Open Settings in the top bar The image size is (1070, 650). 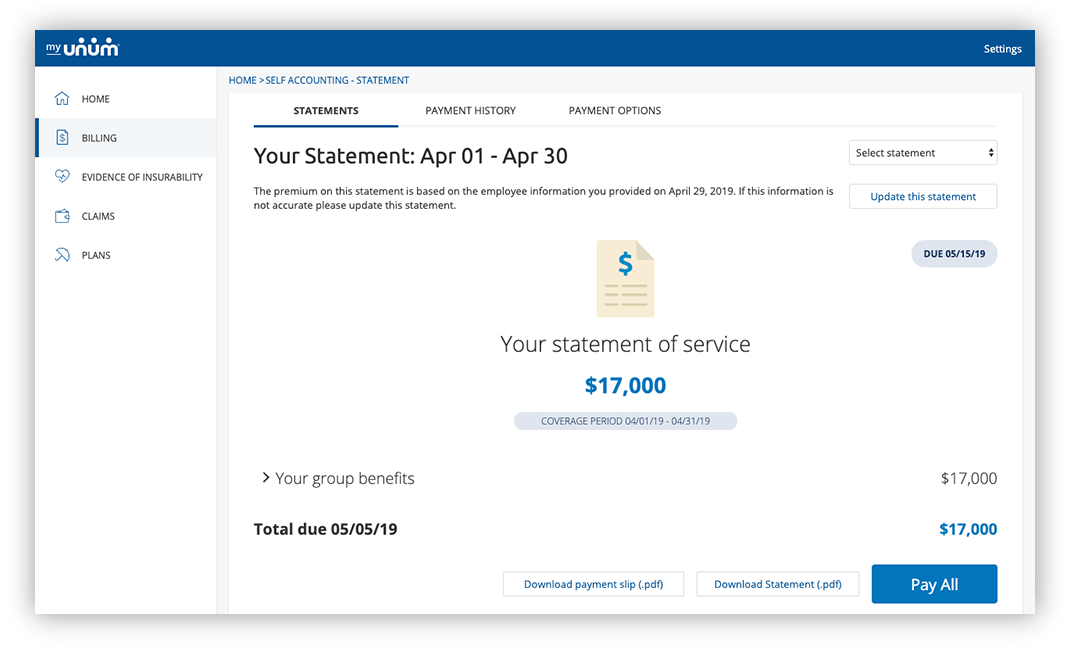(1002, 48)
